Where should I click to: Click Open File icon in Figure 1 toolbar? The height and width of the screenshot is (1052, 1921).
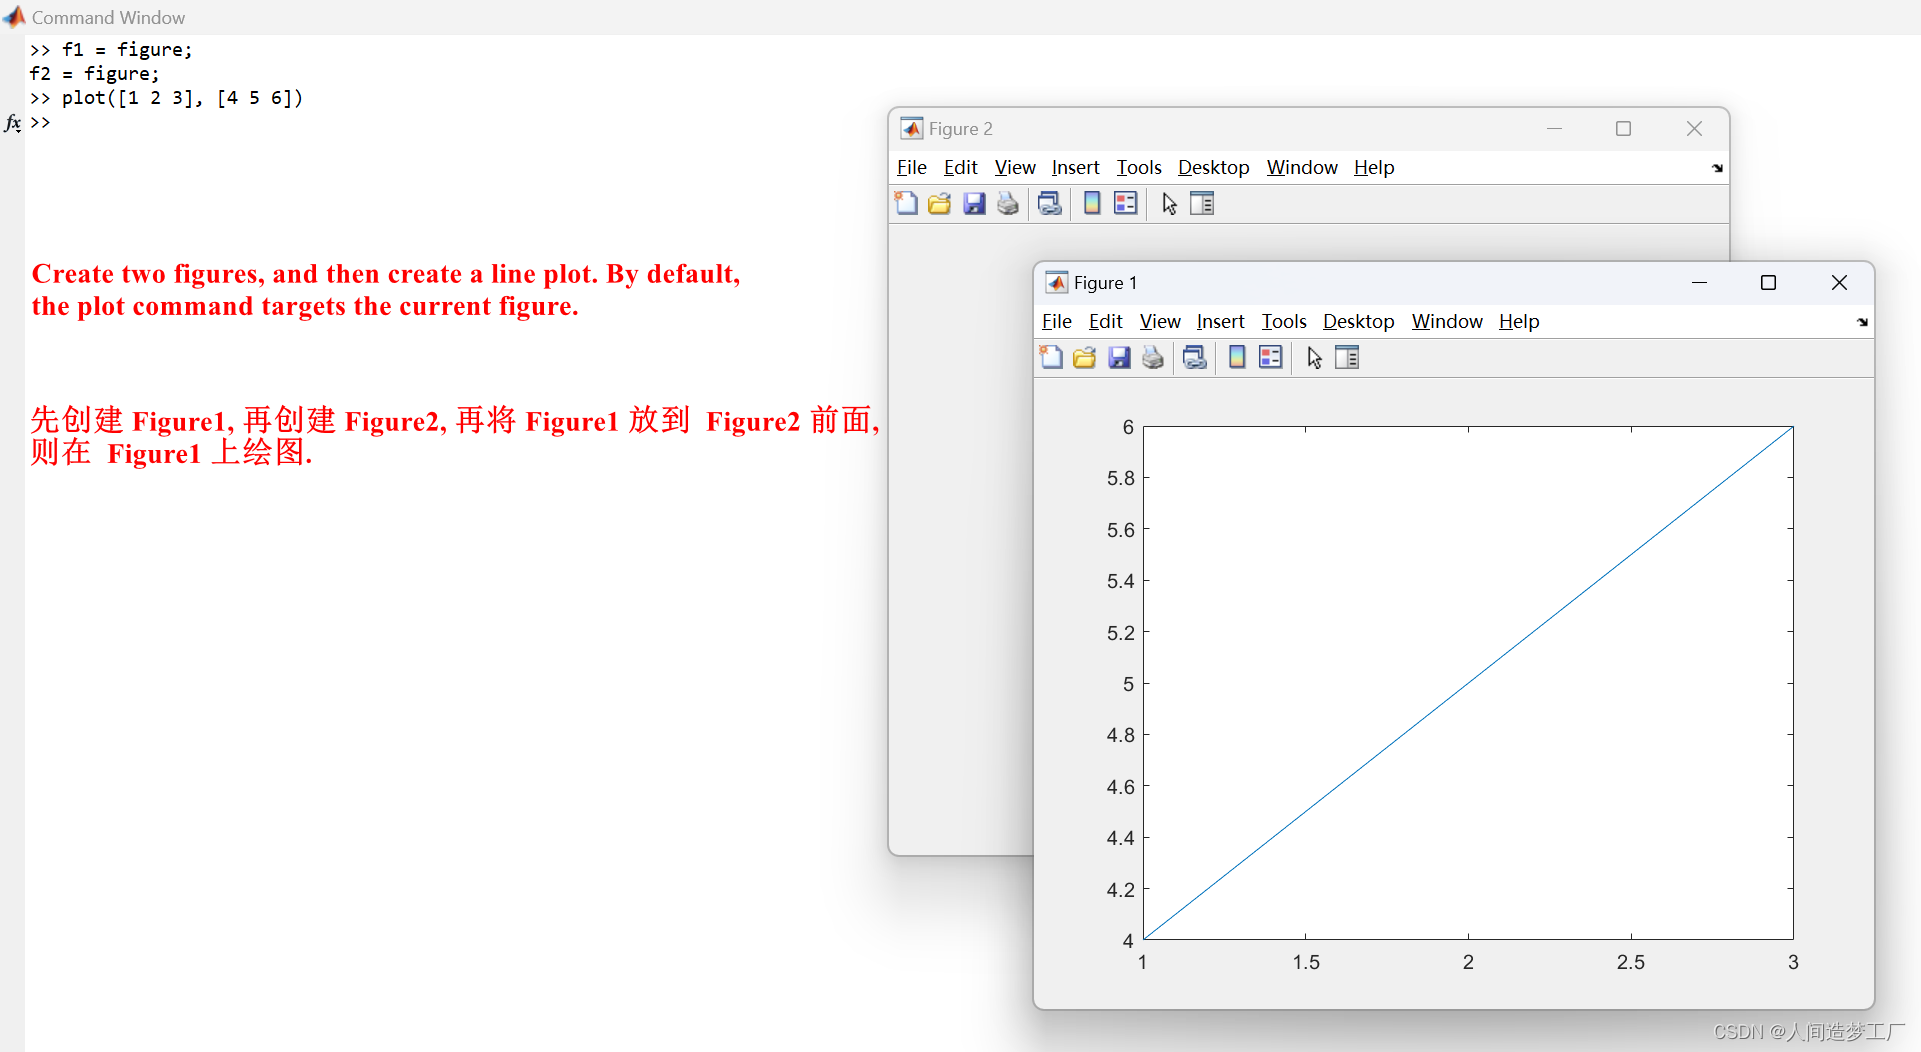1085,357
